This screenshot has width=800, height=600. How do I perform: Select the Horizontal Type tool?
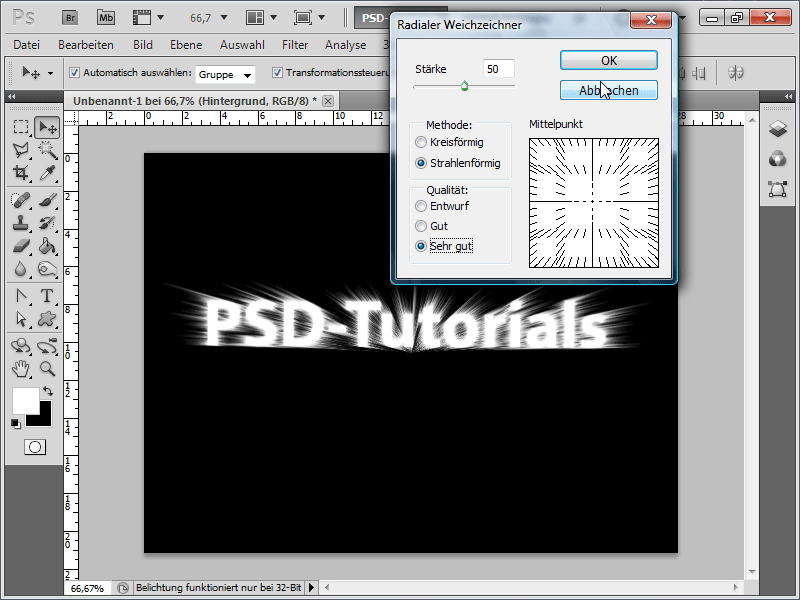47,296
